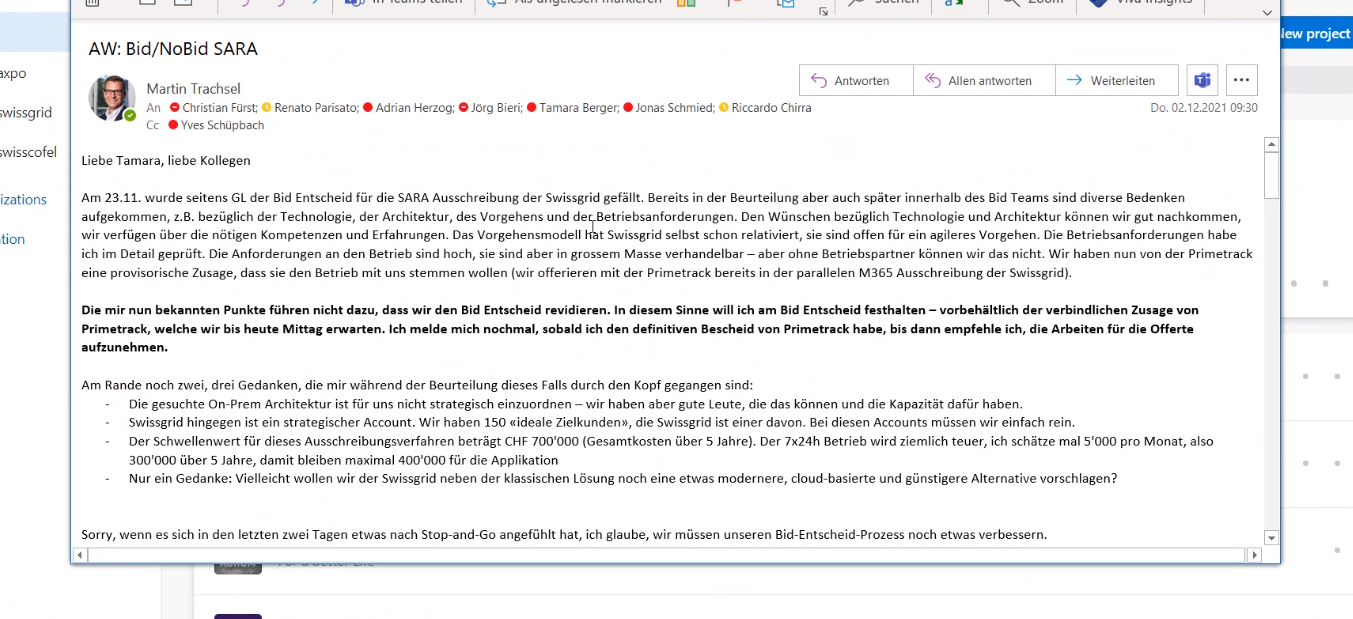Click the New project button
Screen dimensions: 1353x619
coord(1314,34)
